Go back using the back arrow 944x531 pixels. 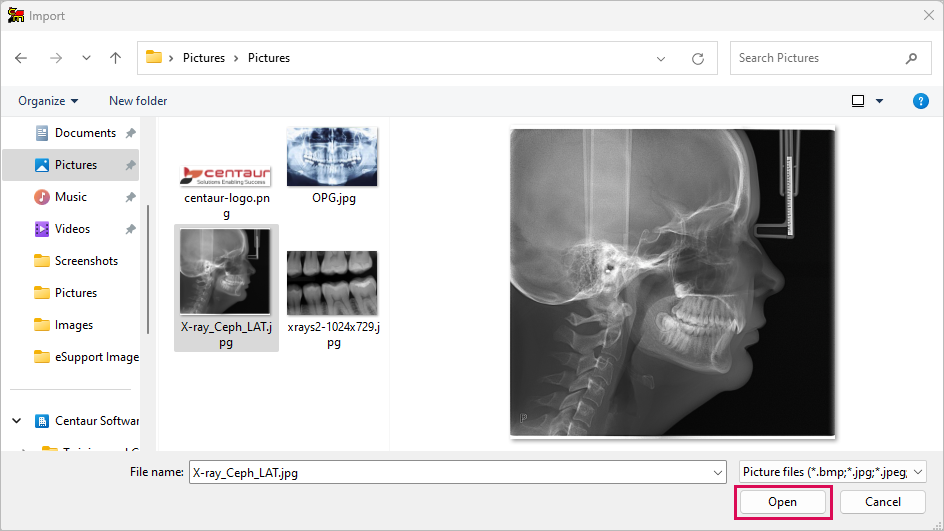tap(21, 58)
